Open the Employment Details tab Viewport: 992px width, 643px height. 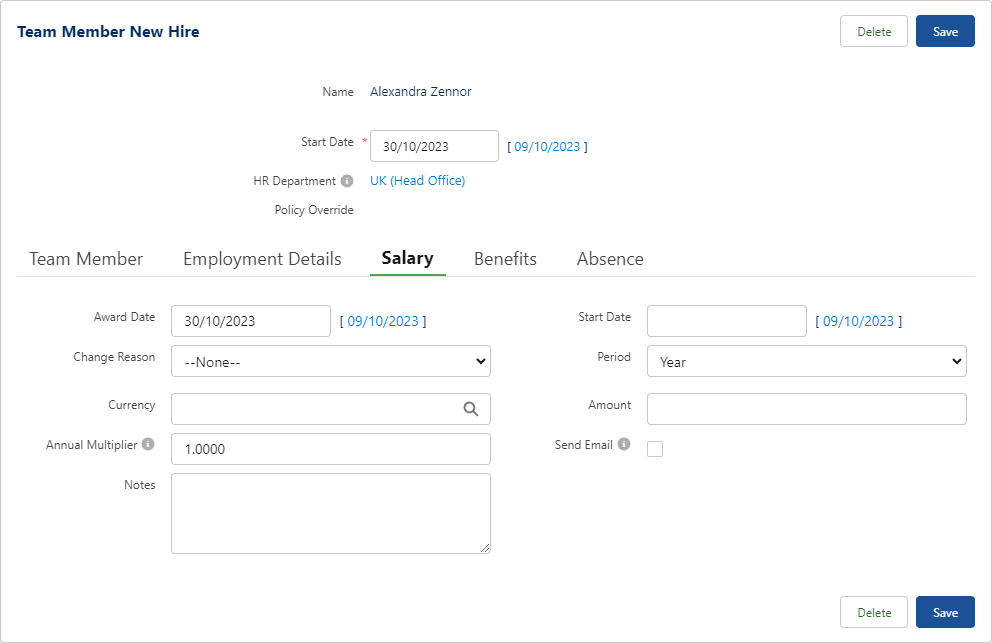(x=262, y=259)
